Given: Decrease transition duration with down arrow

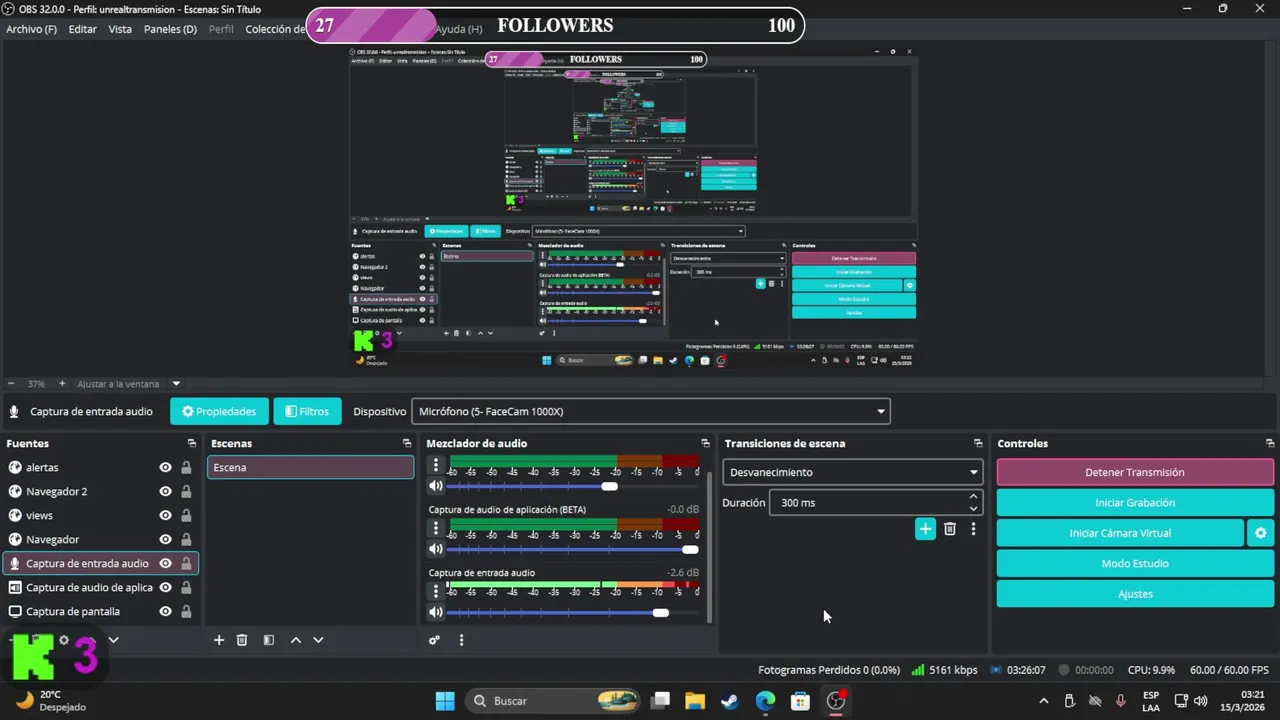Looking at the screenshot, I should 973,509.
